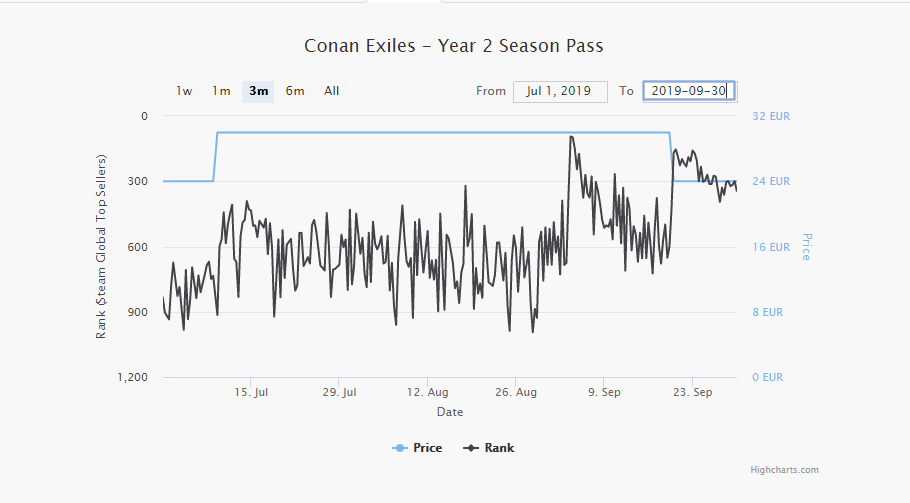This screenshot has height=503, width=910.
Task: Click the vertical Price axis title
Action: [x=806, y=246]
